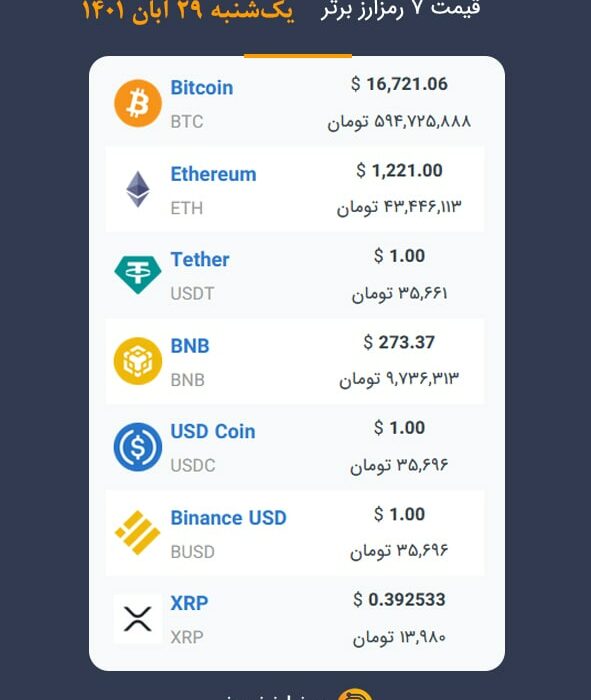Click the BNB price $ 273.37
Screen dimensions: 591x700
tap(400, 342)
